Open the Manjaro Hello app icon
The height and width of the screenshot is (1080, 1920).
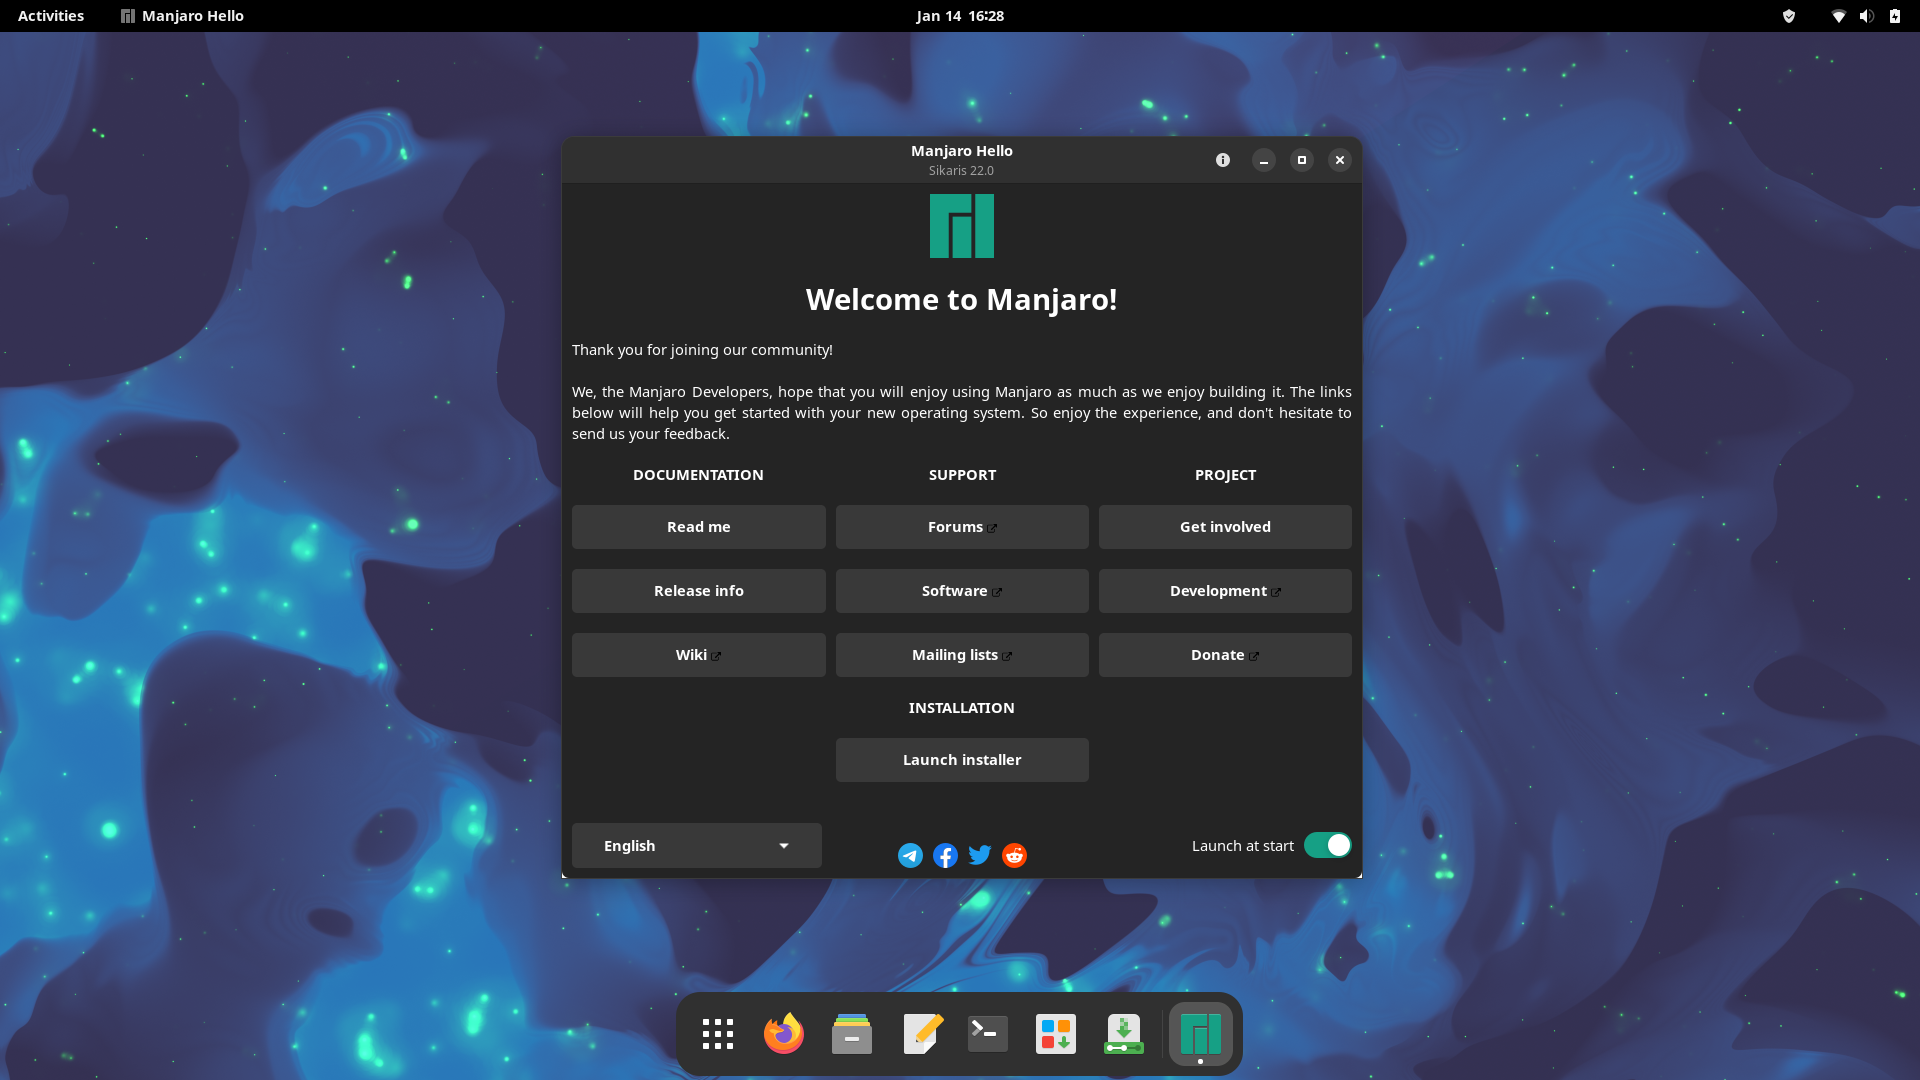tap(1199, 1033)
